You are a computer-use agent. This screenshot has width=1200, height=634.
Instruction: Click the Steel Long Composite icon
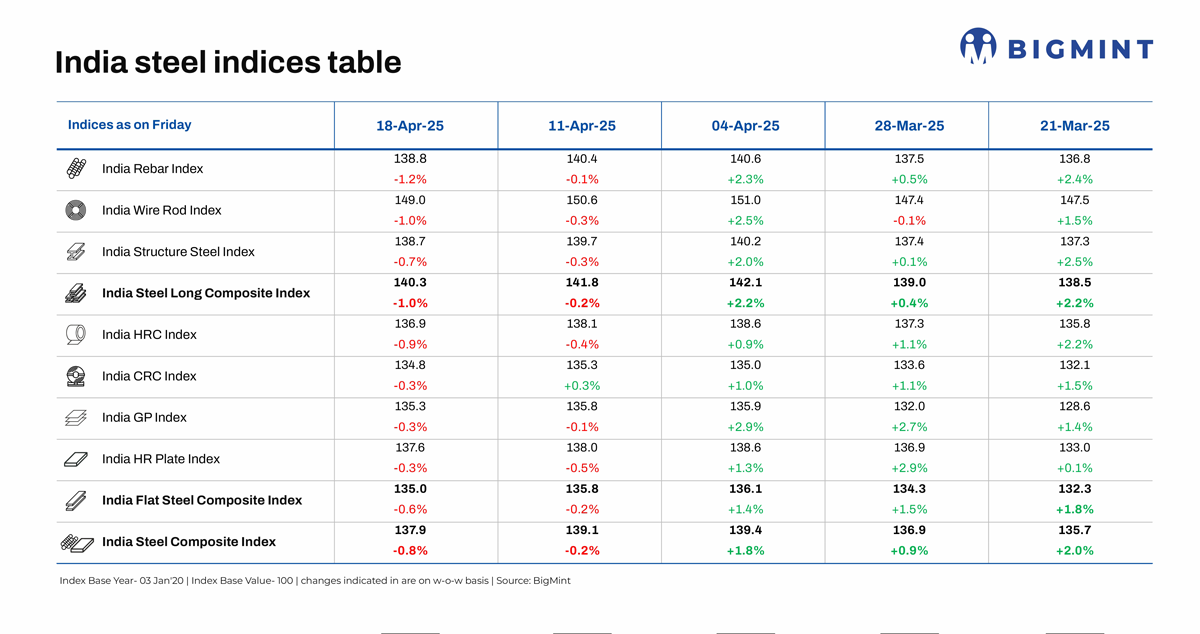[76, 293]
